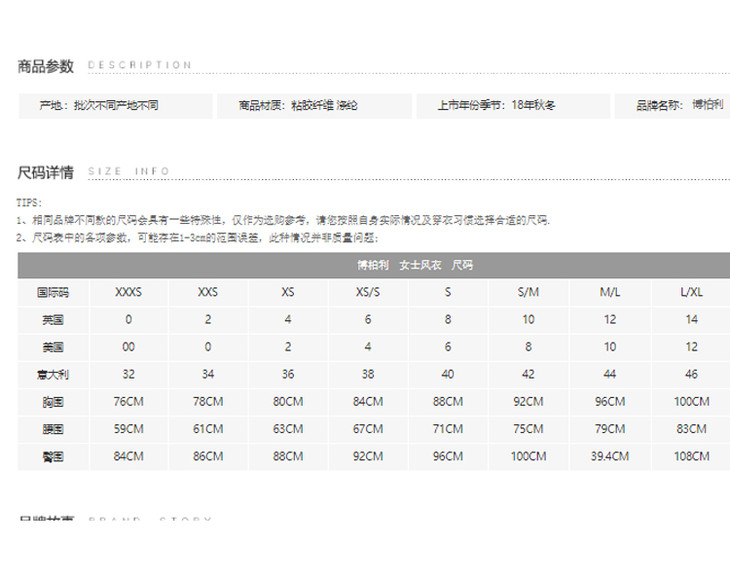Select the XS/S size cell
The width and height of the screenshot is (730, 579).
pos(368,293)
